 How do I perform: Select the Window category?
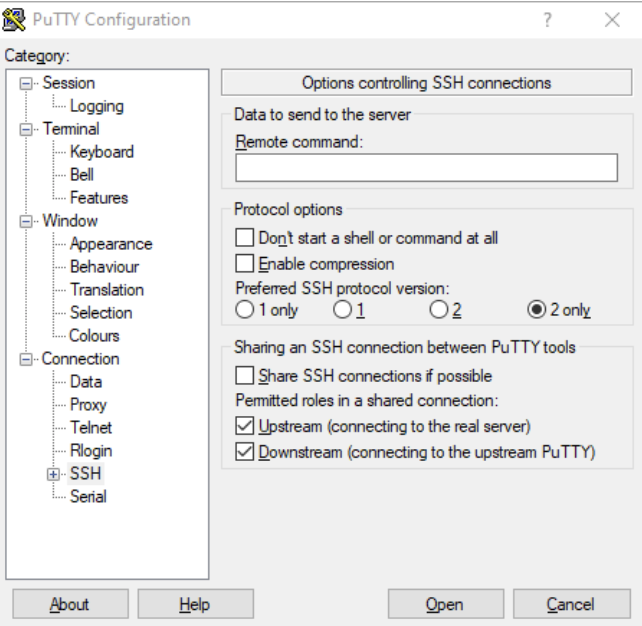click(70, 221)
